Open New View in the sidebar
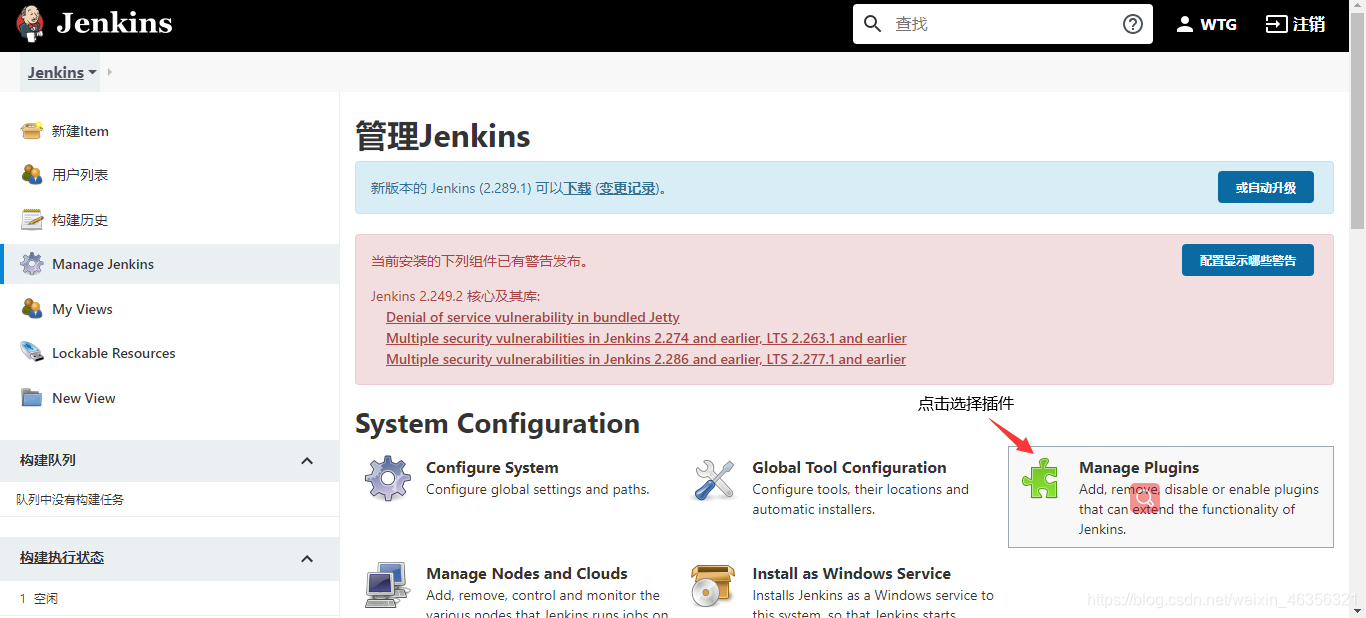Viewport: 1366px width, 618px height. (x=84, y=398)
